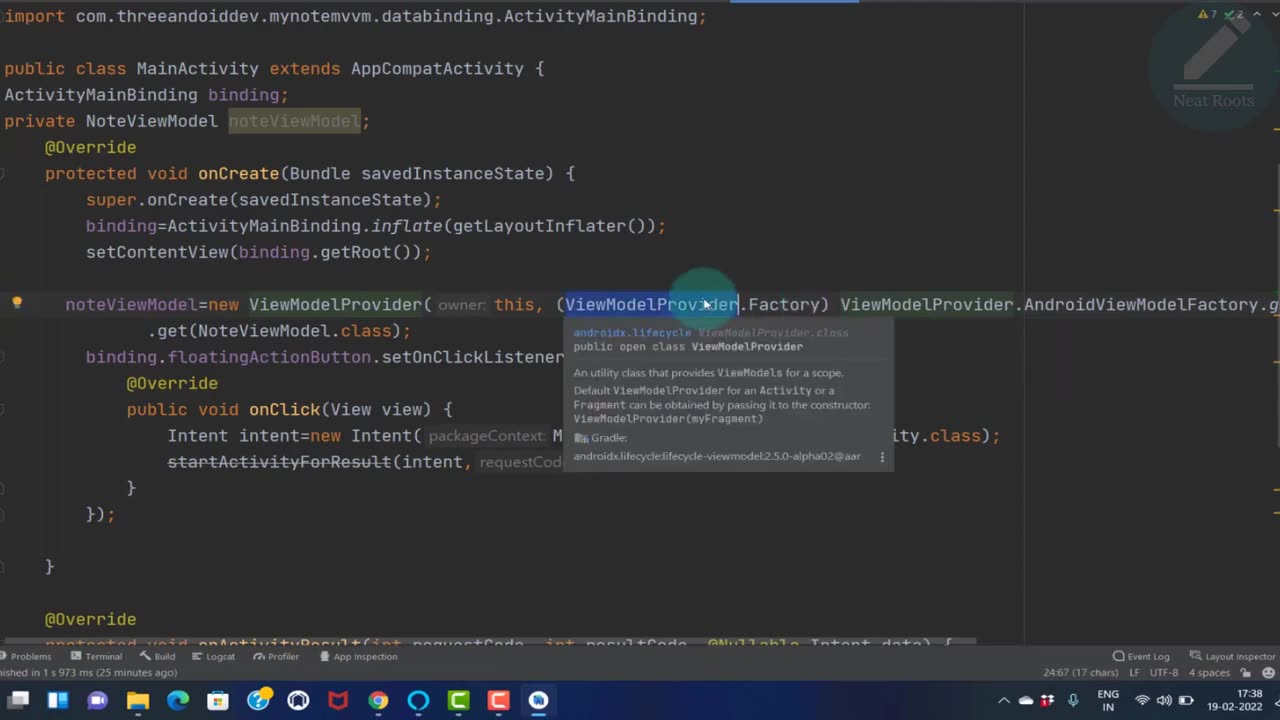Place cursor on AppCompatActivity in class declaration
The image size is (1280, 720).
point(437,69)
